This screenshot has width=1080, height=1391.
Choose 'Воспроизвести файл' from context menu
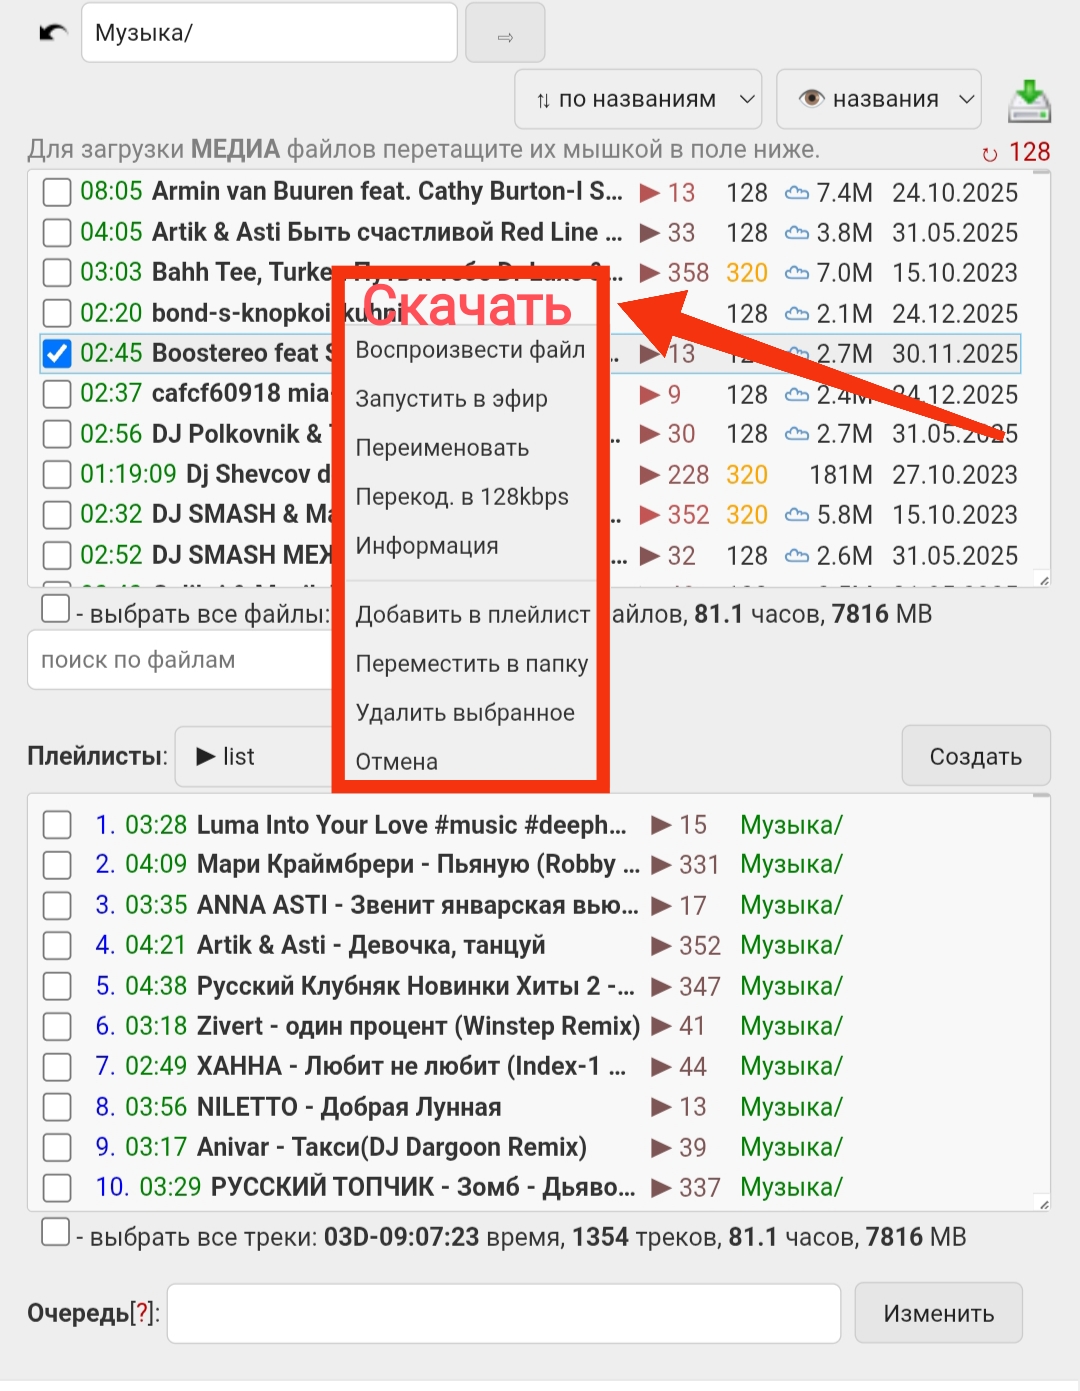pos(470,350)
